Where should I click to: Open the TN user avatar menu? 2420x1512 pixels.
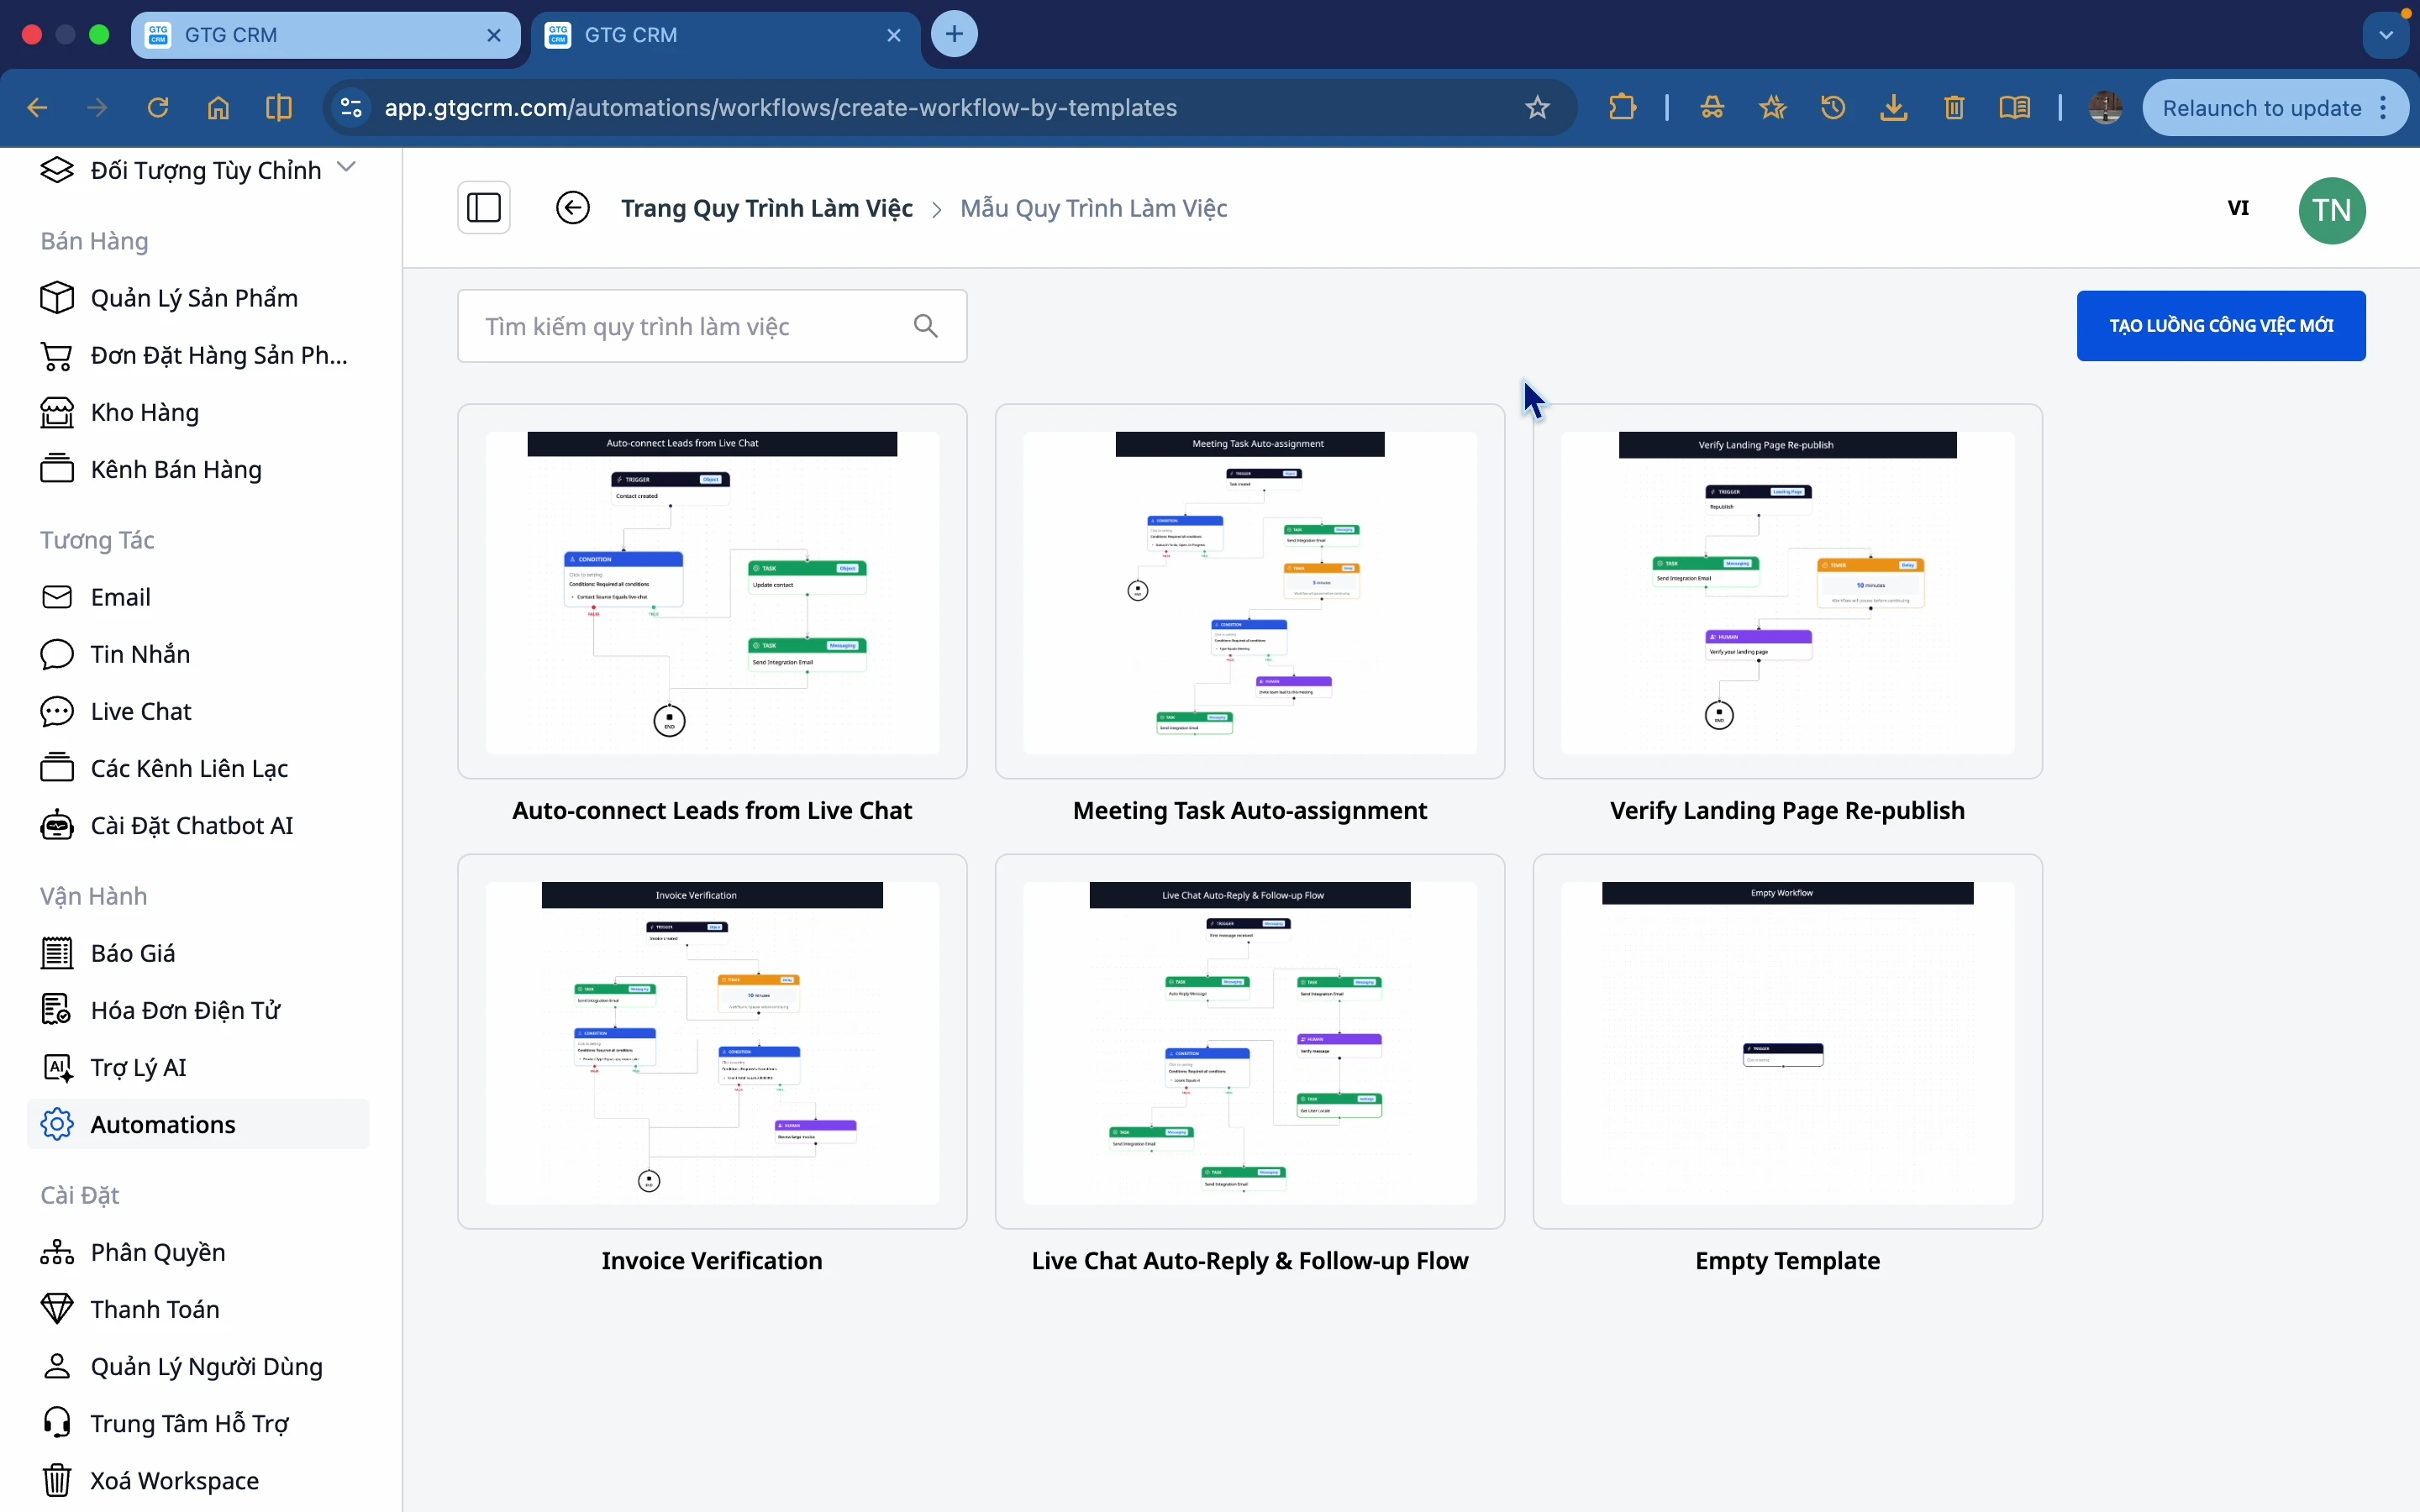coord(2332,210)
